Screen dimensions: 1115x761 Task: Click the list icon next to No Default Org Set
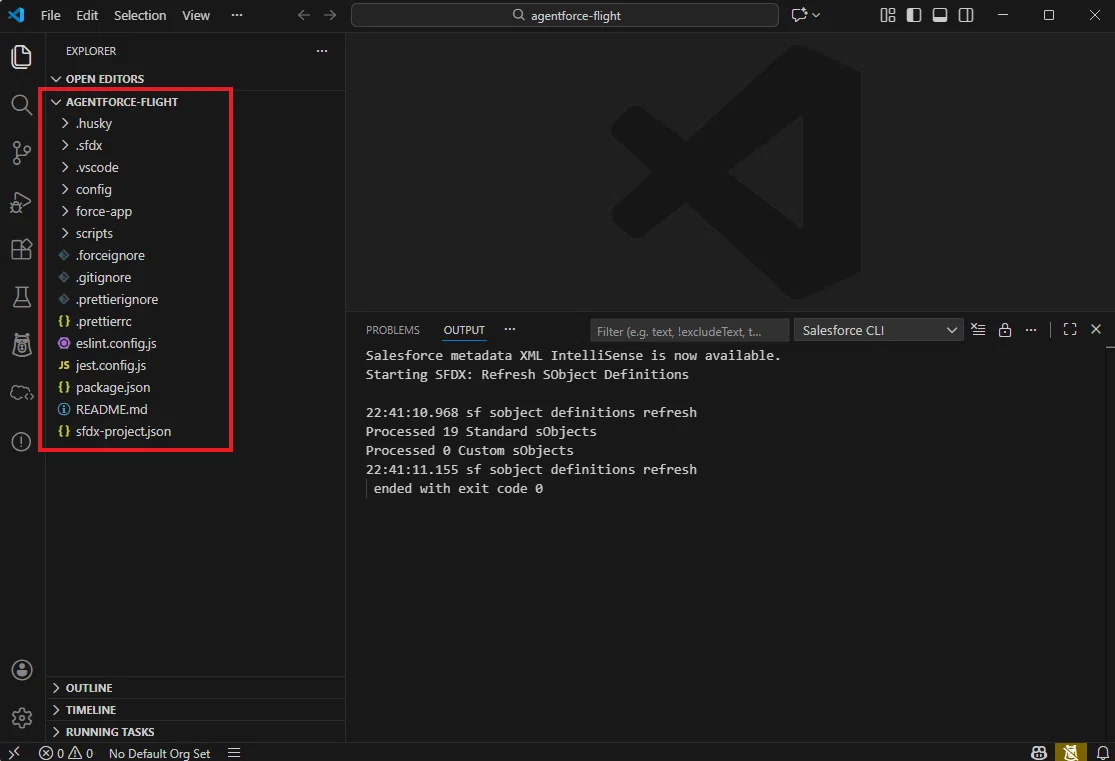(x=234, y=752)
